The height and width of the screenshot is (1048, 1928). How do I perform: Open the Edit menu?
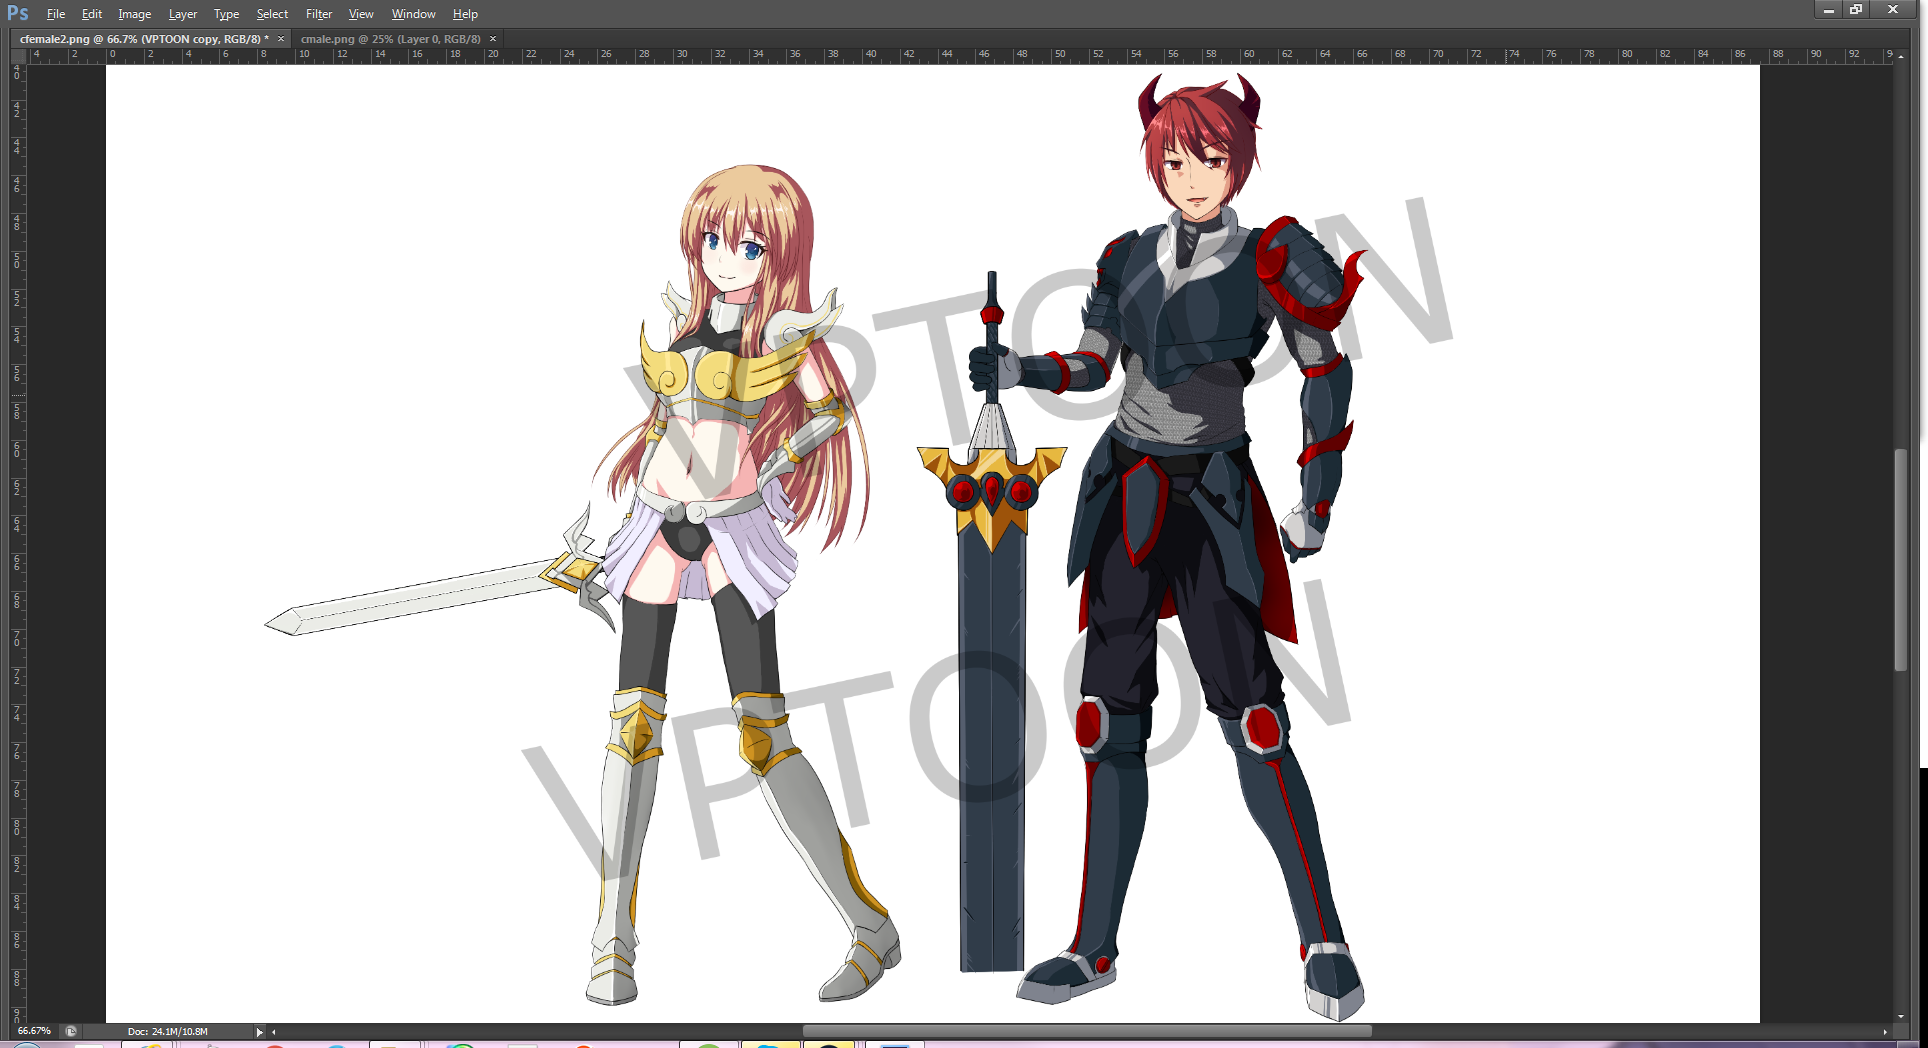pyautogui.click(x=92, y=14)
